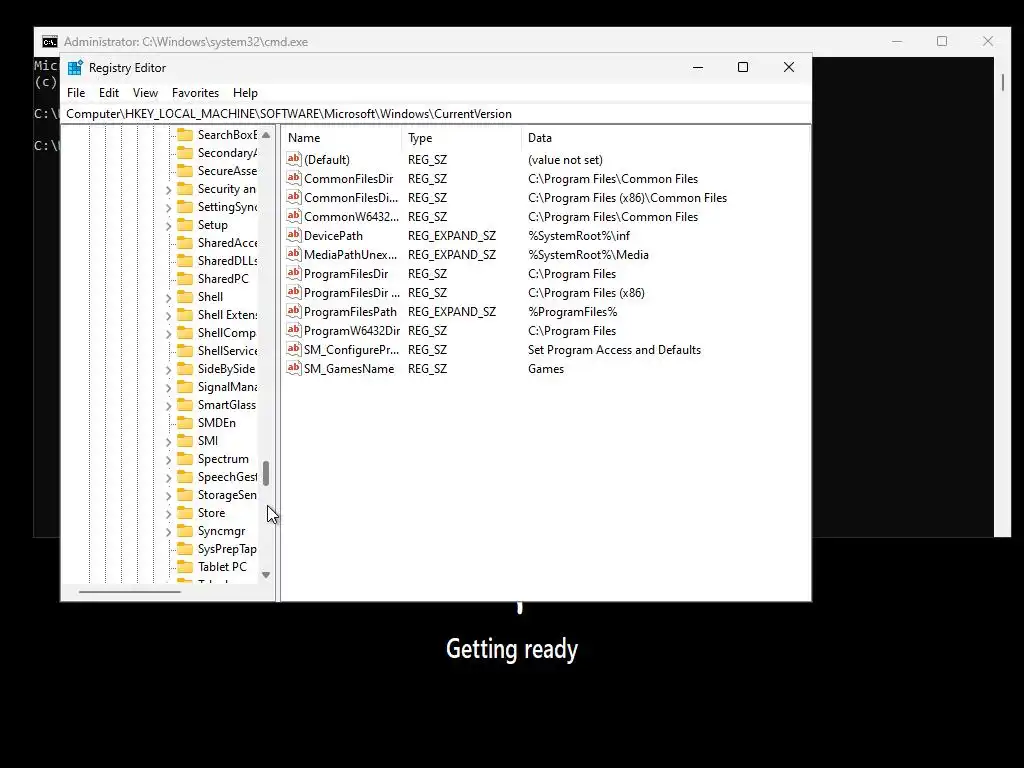Expand the Syncmgr key arrow
Screen dimensions: 1024x768
tap(168, 532)
